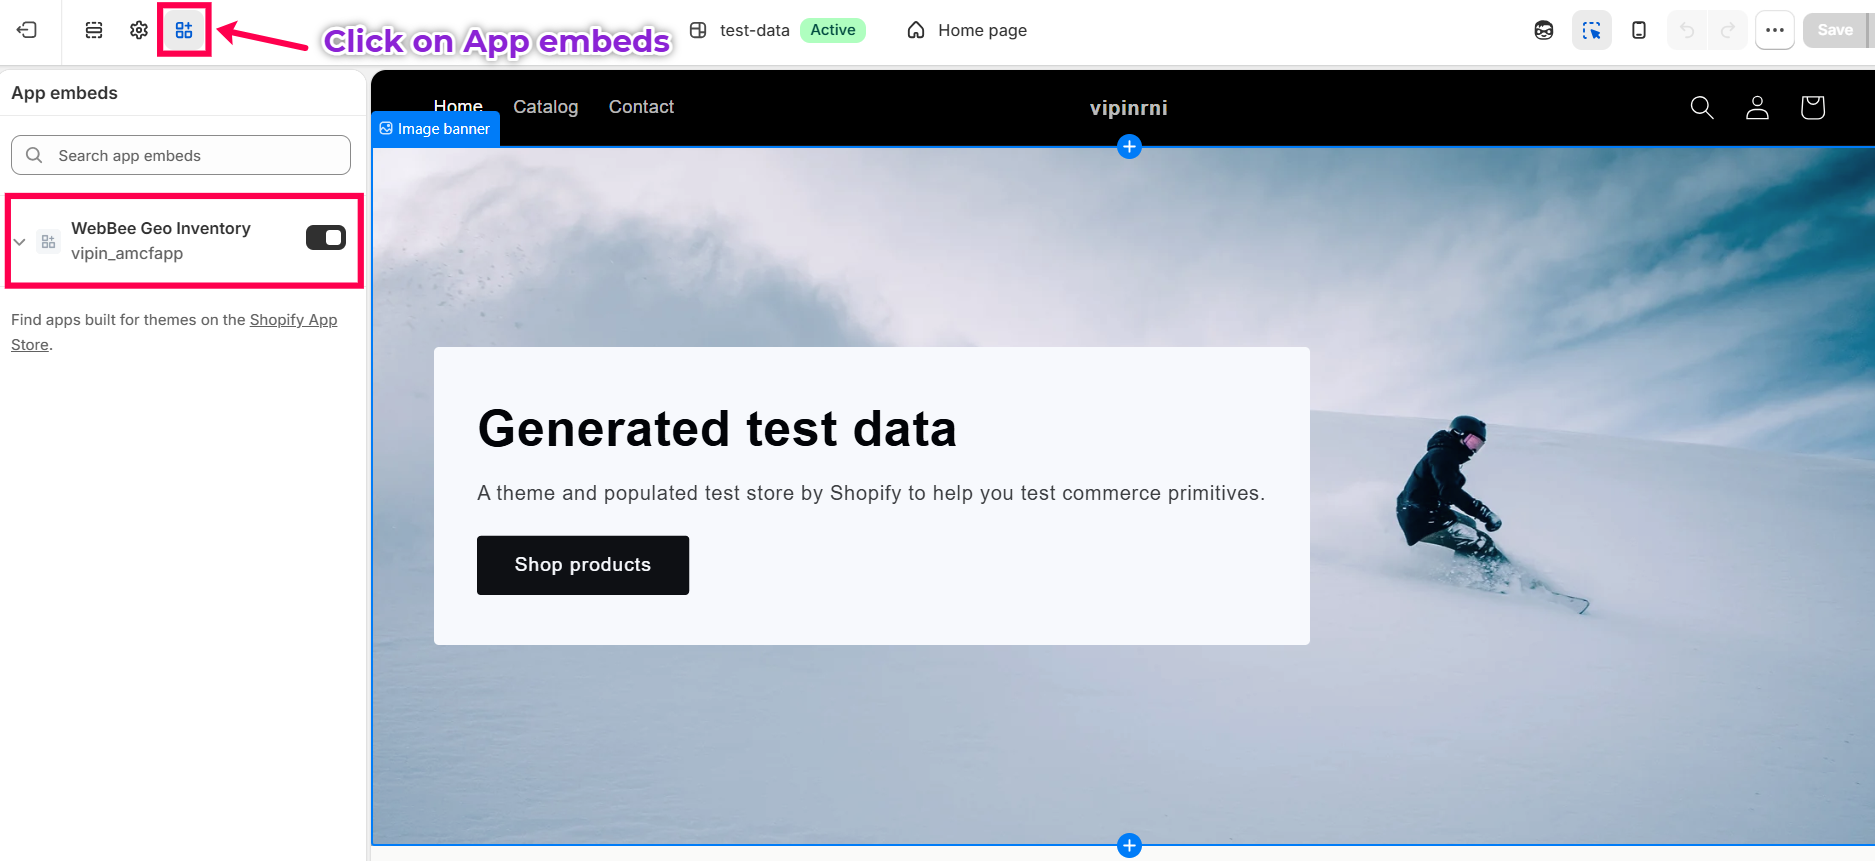
Task: Open the storefront search icon
Action: (1702, 107)
